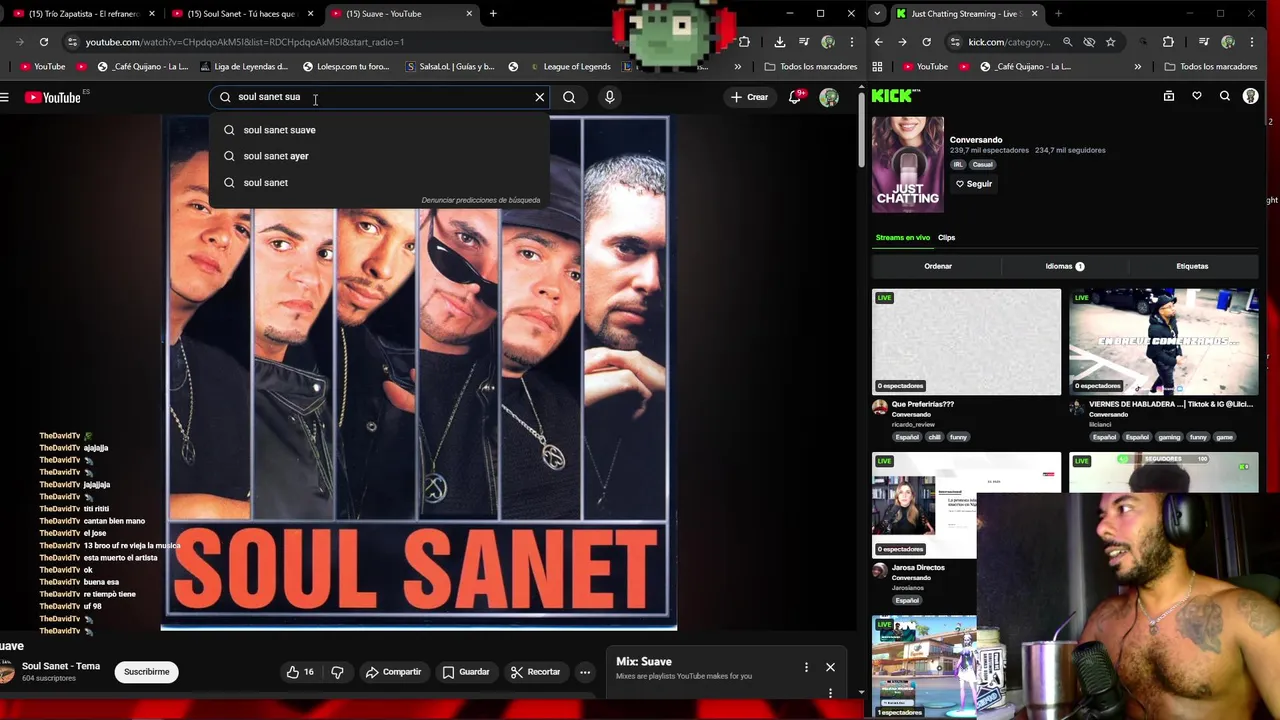Open the Crear button on YouTube

(749, 97)
